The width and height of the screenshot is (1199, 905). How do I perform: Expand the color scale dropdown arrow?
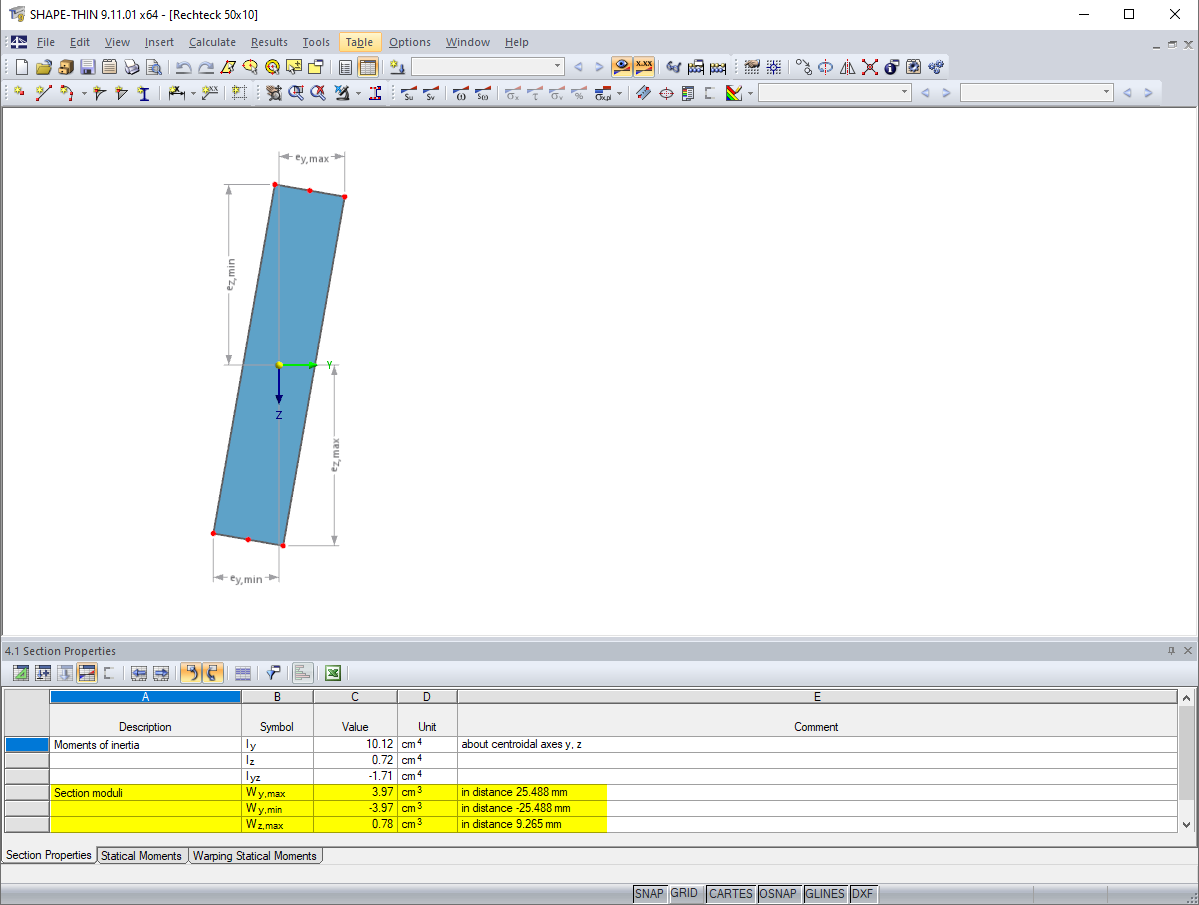749,92
